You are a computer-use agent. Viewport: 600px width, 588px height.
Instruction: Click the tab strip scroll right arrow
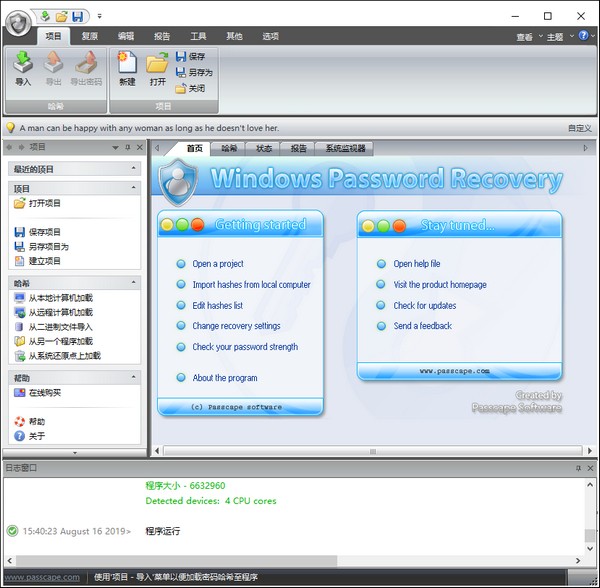tap(585, 148)
